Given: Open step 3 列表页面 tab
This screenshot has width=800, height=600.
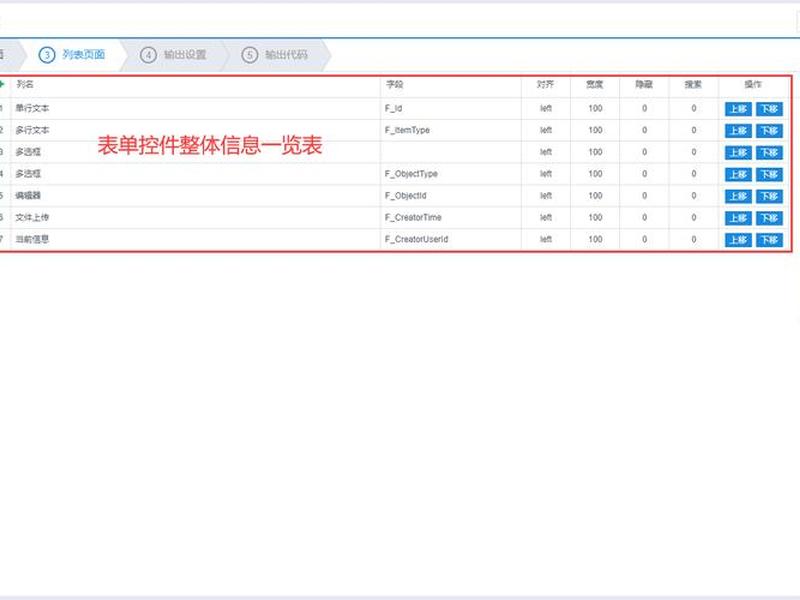Looking at the screenshot, I should coord(72,55).
